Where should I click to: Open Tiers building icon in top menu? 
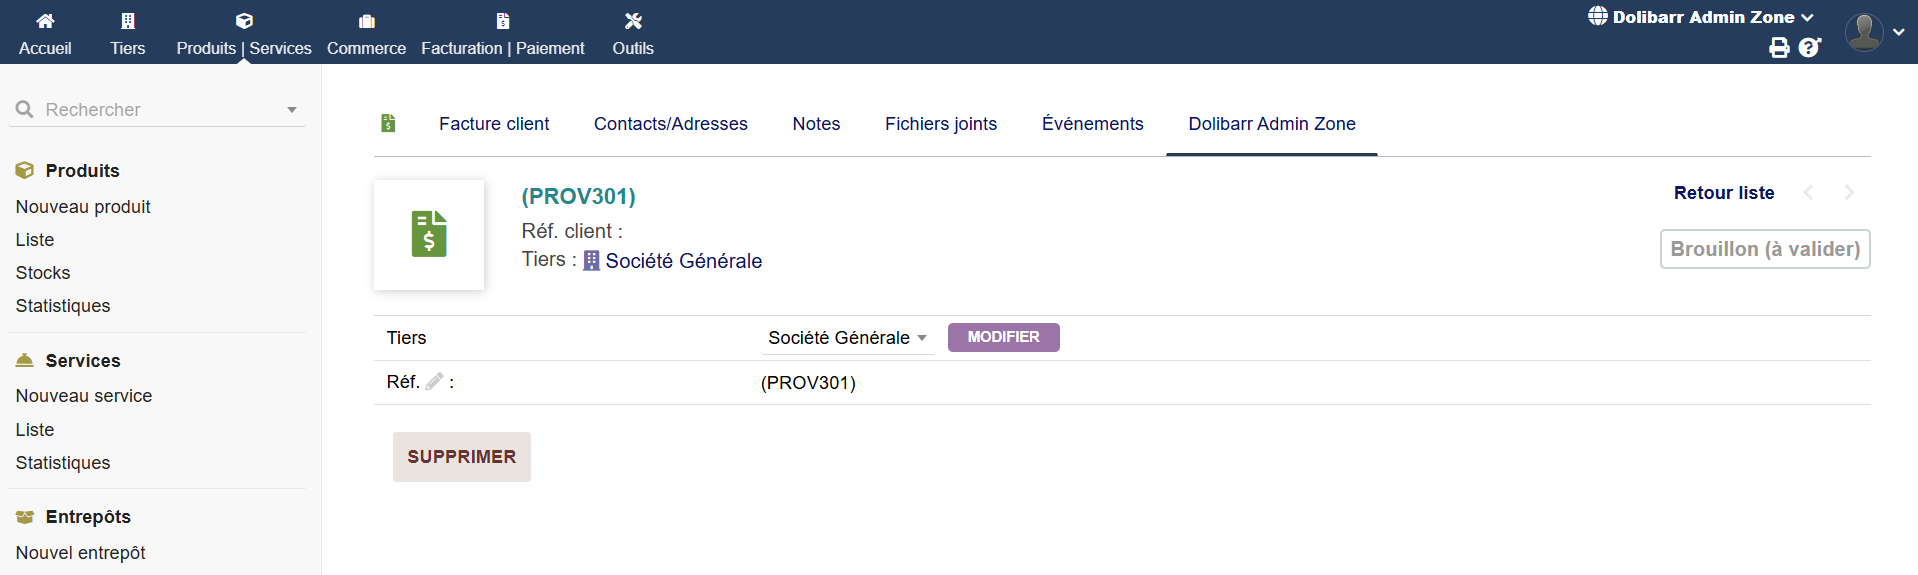click(128, 21)
